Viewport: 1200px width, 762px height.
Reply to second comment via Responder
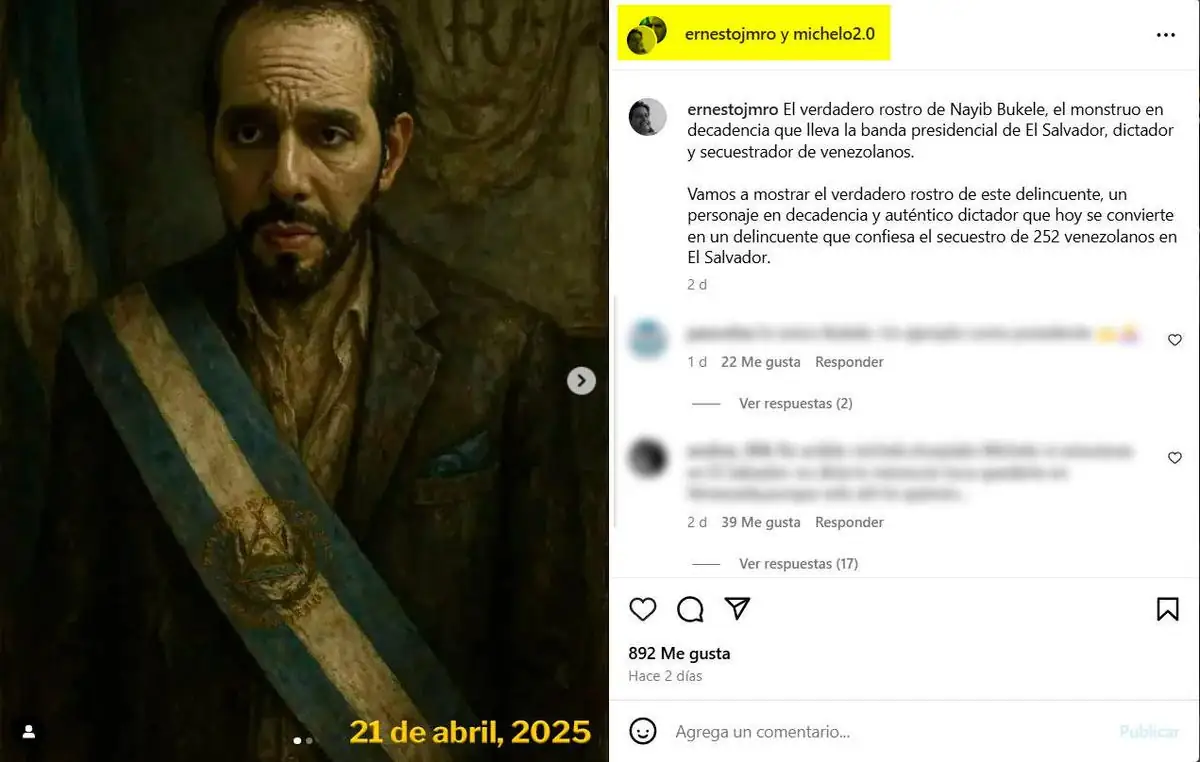click(849, 522)
